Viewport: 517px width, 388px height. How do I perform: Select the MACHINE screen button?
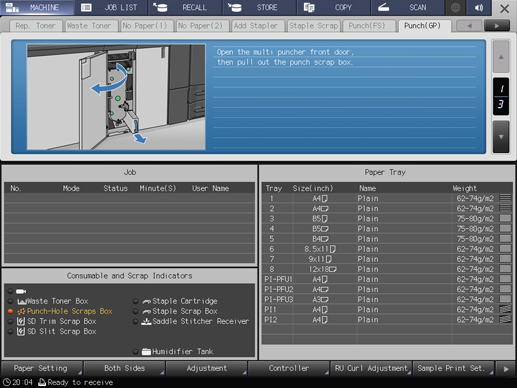pyautogui.click(x=37, y=8)
